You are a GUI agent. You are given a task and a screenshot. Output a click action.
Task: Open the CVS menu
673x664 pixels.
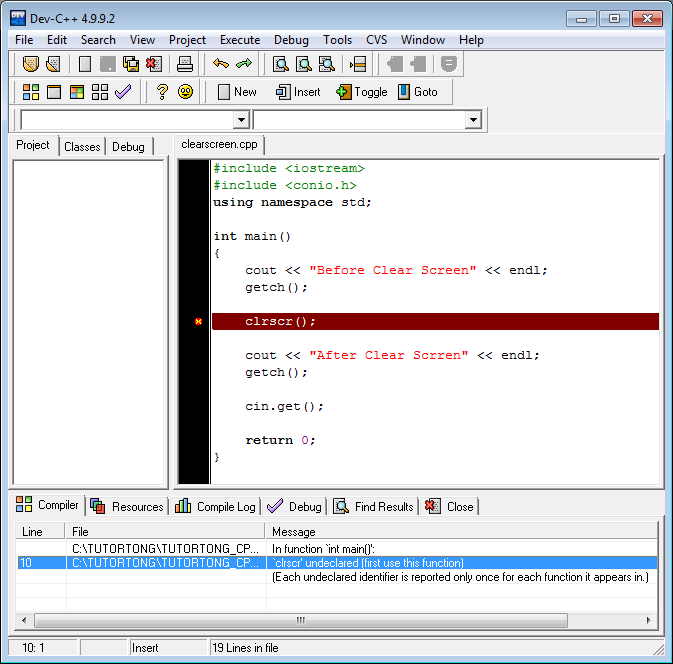(x=376, y=40)
